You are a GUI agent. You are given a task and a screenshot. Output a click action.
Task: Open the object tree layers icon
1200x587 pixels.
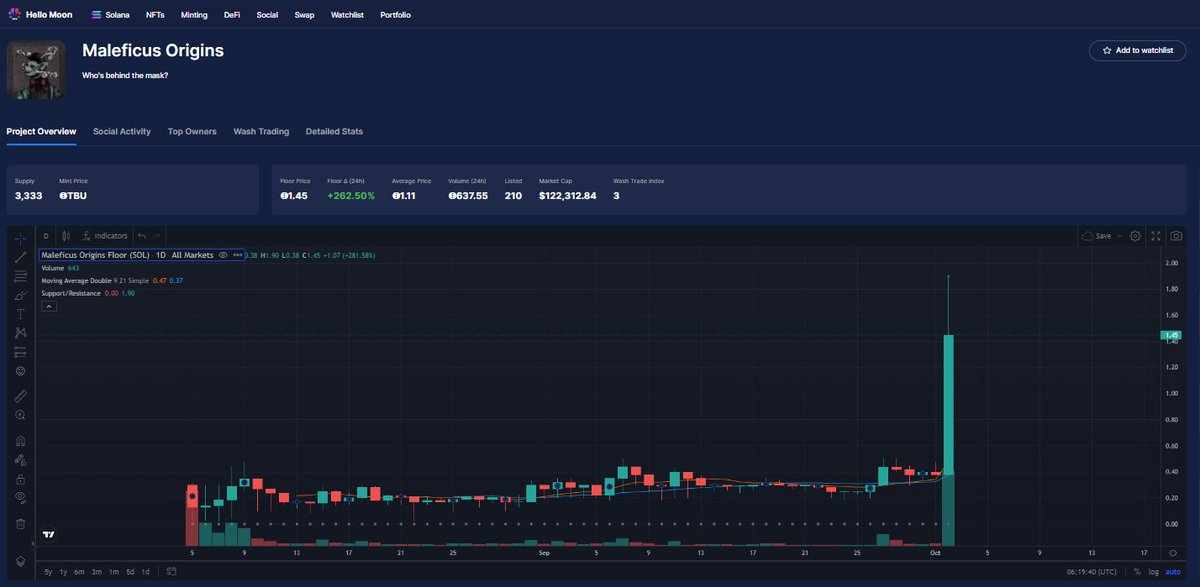pos(20,560)
